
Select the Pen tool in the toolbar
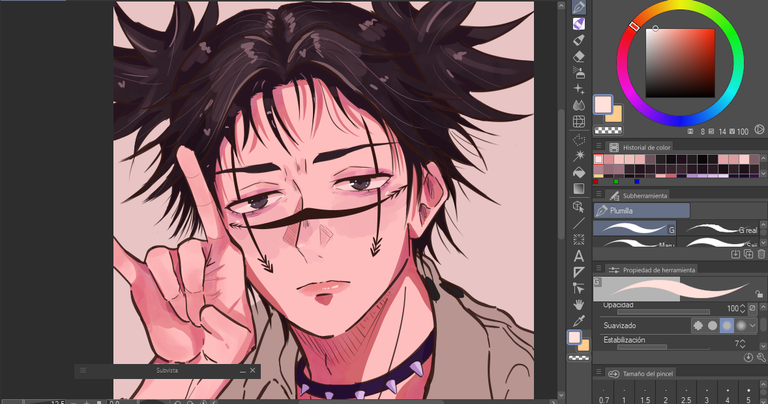point(578,7)
